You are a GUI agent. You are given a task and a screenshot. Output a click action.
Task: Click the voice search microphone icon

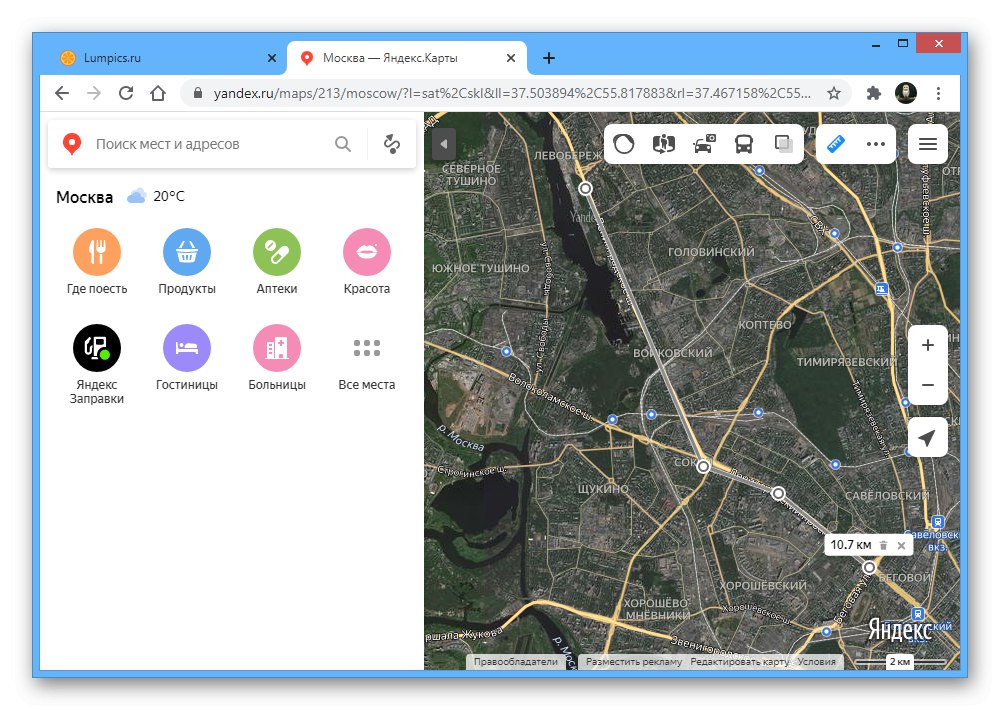click(x=392, y=143)
